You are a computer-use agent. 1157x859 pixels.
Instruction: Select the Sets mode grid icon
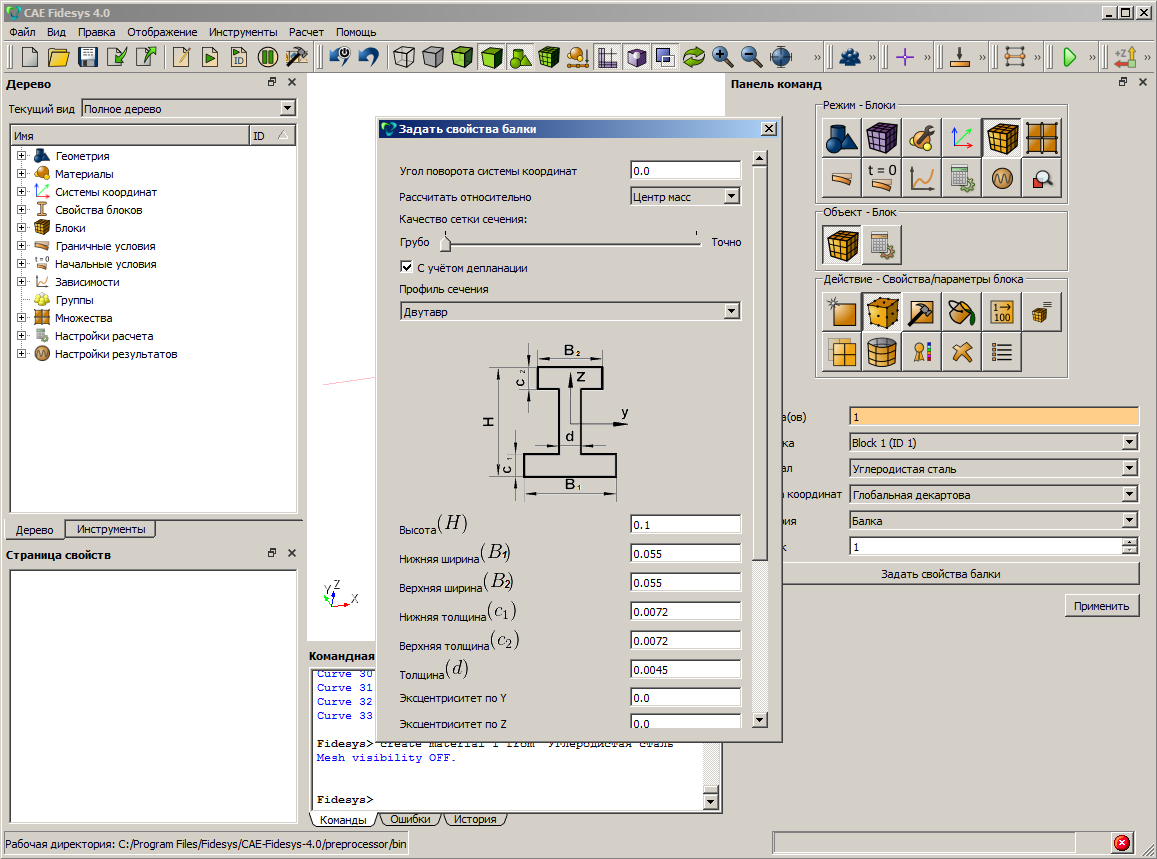pyautogui.click(x=1042, y=138)
